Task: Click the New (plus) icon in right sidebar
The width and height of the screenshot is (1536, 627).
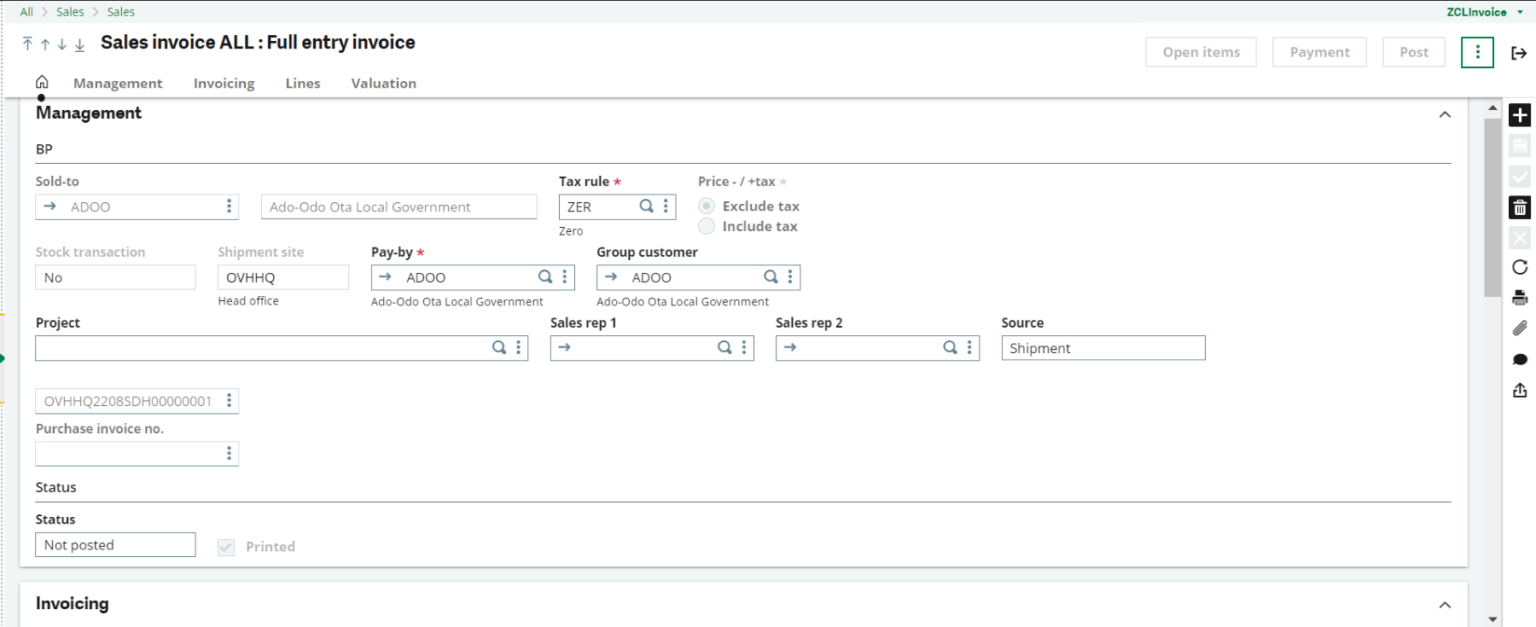Action: [1519, 115]
